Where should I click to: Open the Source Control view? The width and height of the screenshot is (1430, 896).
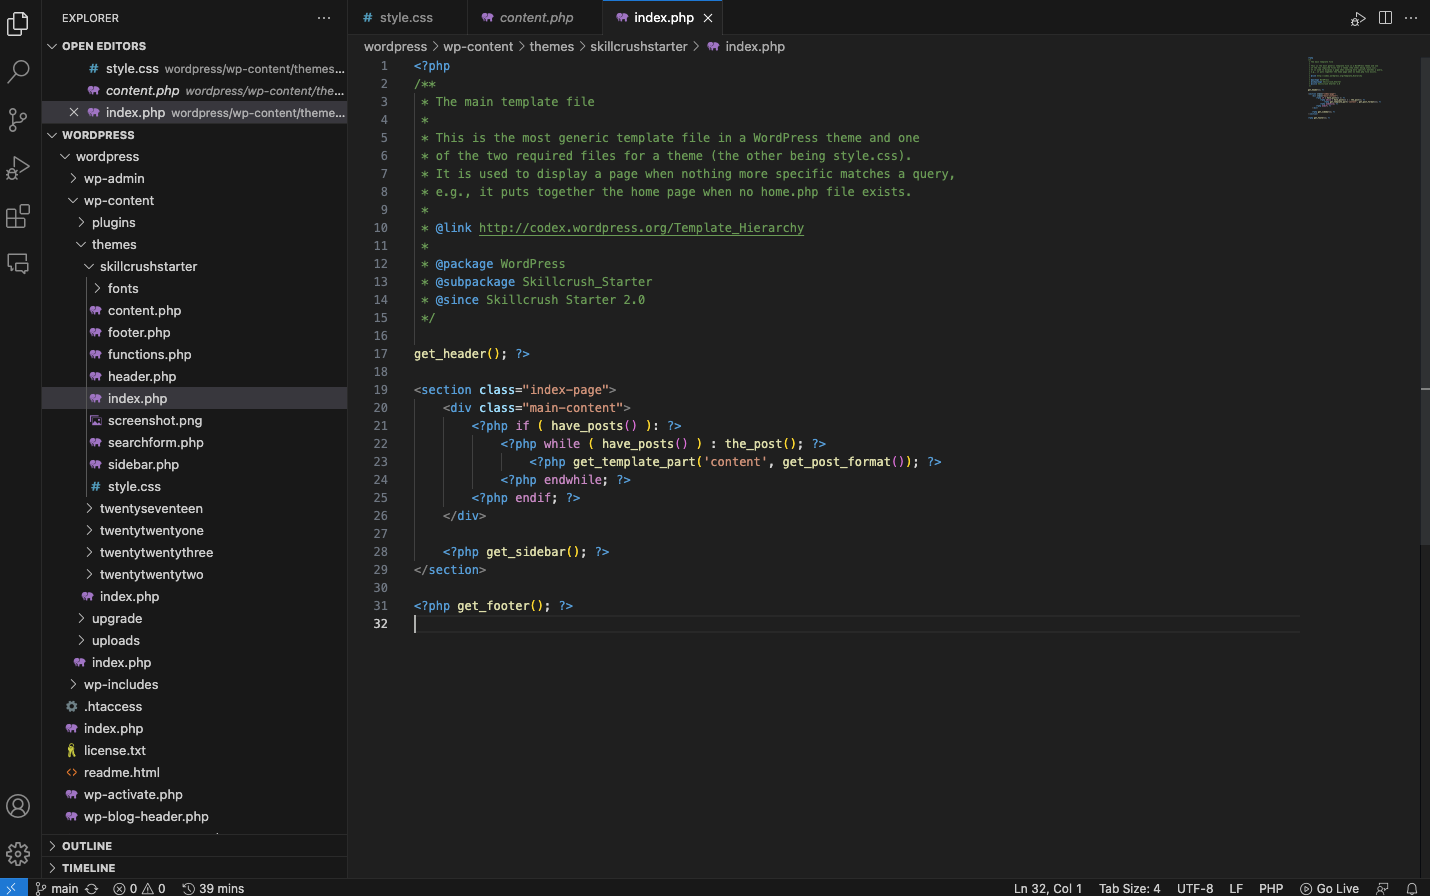18,120
